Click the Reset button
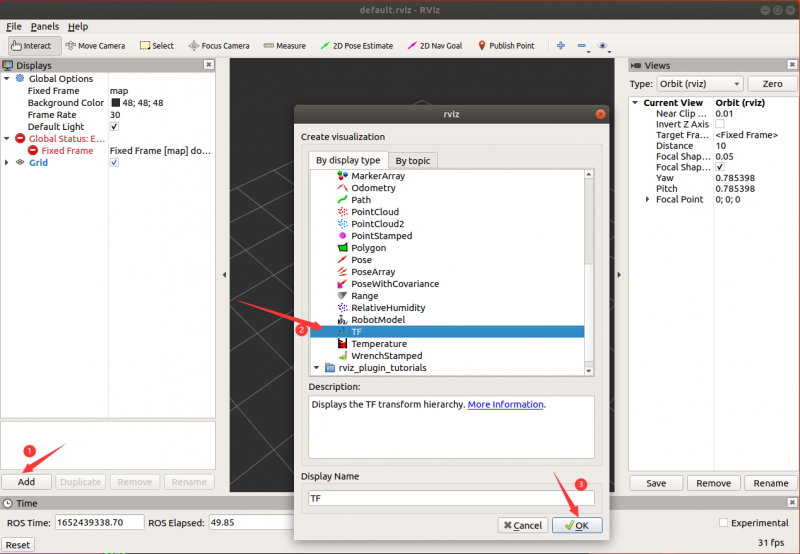This screenshot has width=800, height=554. (x=18, y=545)
